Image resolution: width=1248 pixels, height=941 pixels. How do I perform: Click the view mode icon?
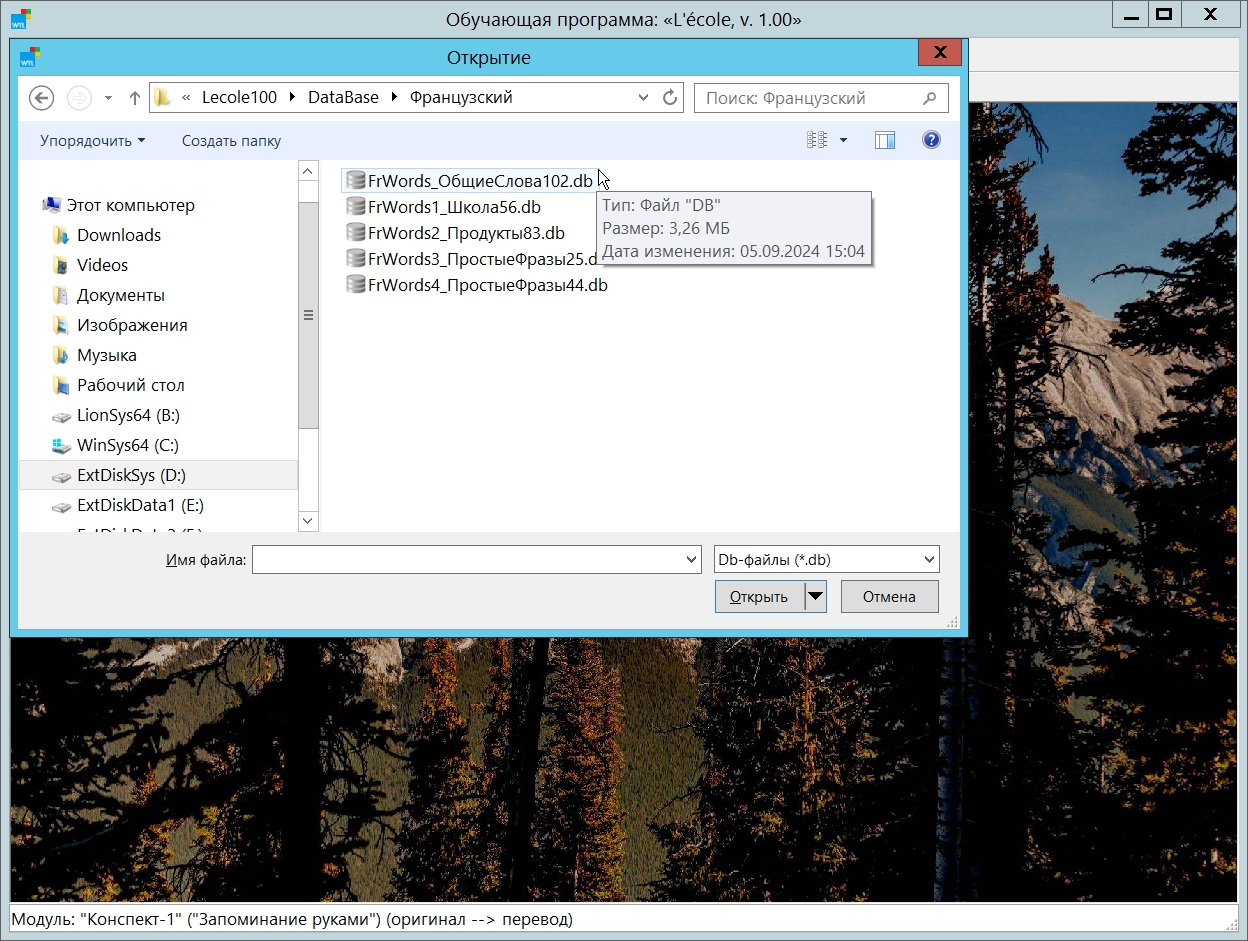(x=817, y=140)
